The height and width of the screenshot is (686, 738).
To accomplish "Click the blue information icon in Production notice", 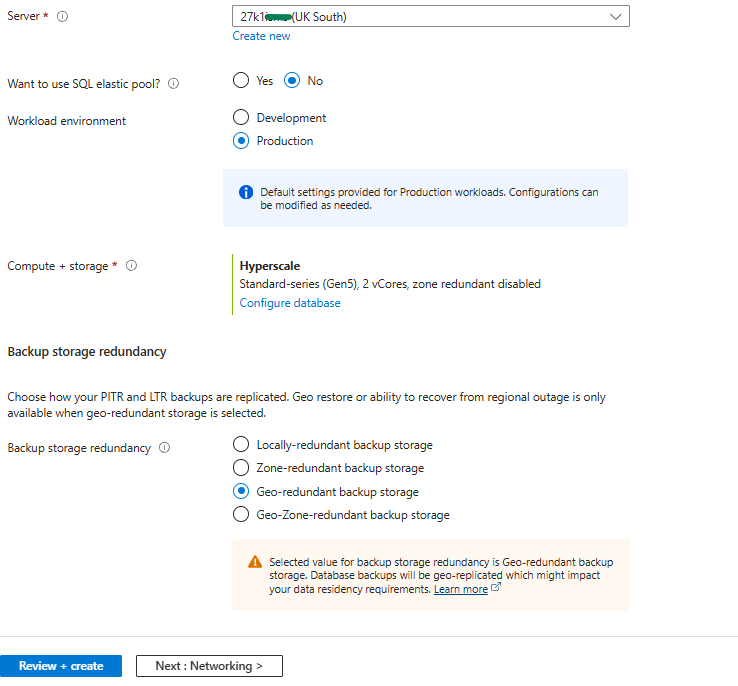I will click(246, 192).
